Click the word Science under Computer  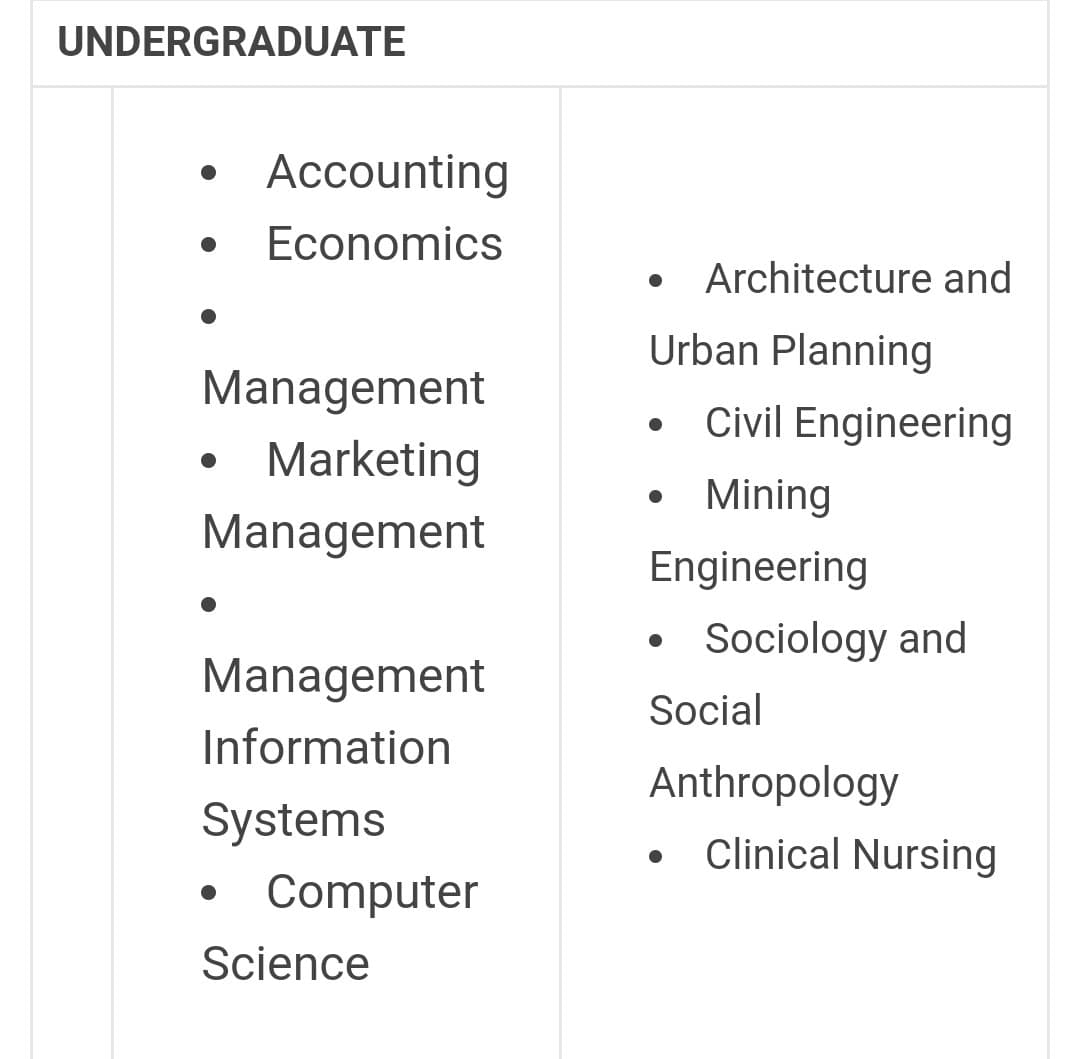pos(285,963)
